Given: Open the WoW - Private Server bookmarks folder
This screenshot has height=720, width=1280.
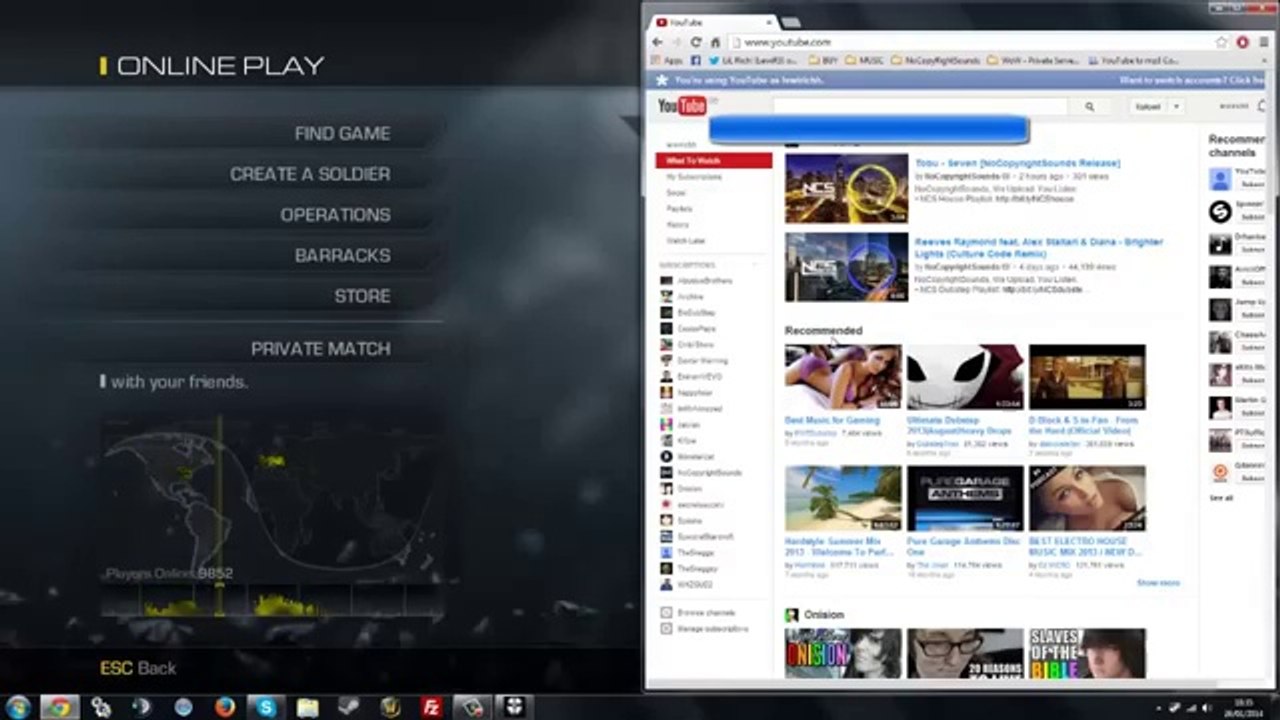Looking at the screenshot, I should [x=1034, y=61].
